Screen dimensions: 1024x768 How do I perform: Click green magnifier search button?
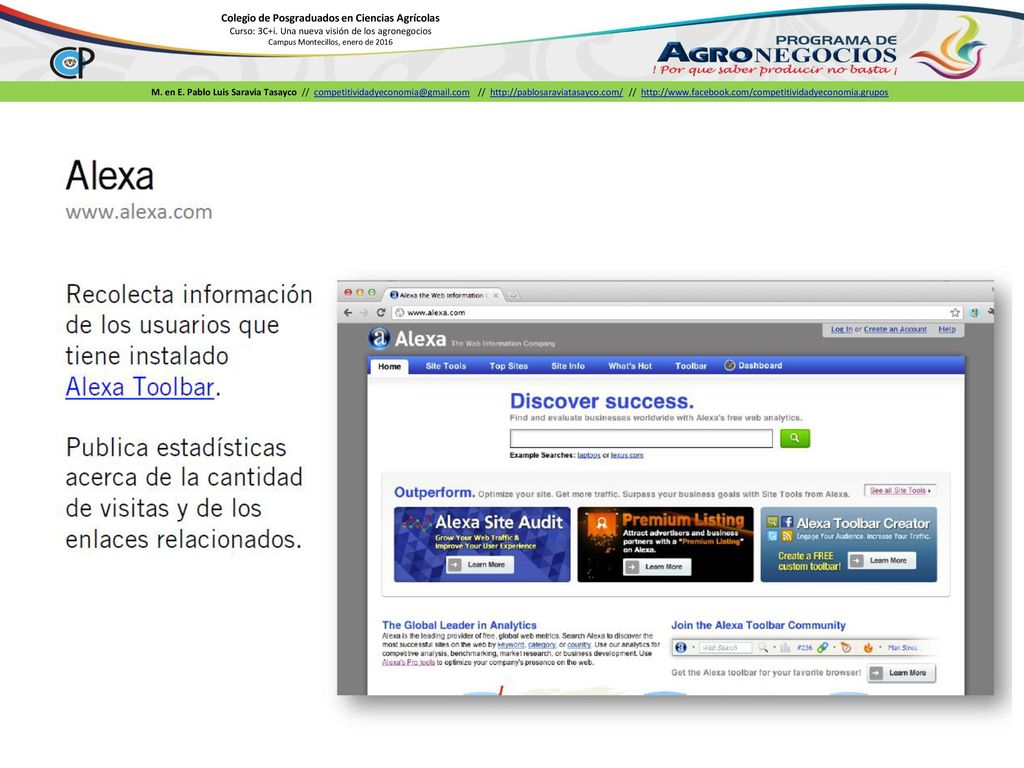[795, 438]
